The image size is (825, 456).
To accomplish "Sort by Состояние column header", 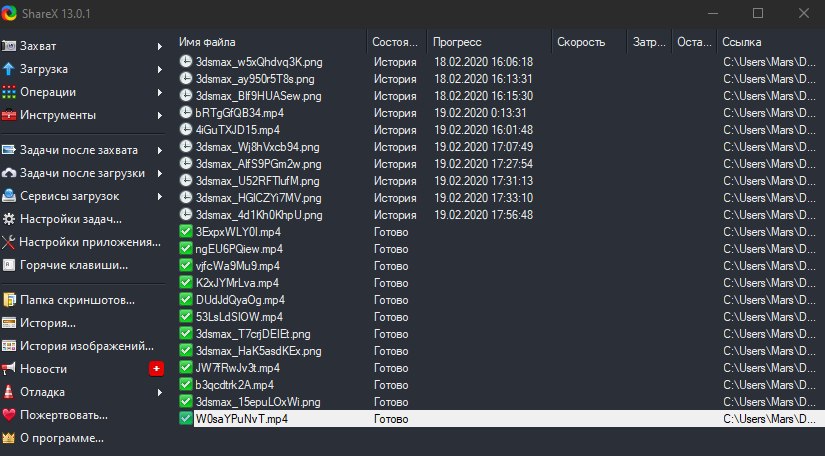I will (x=397, y=42).
